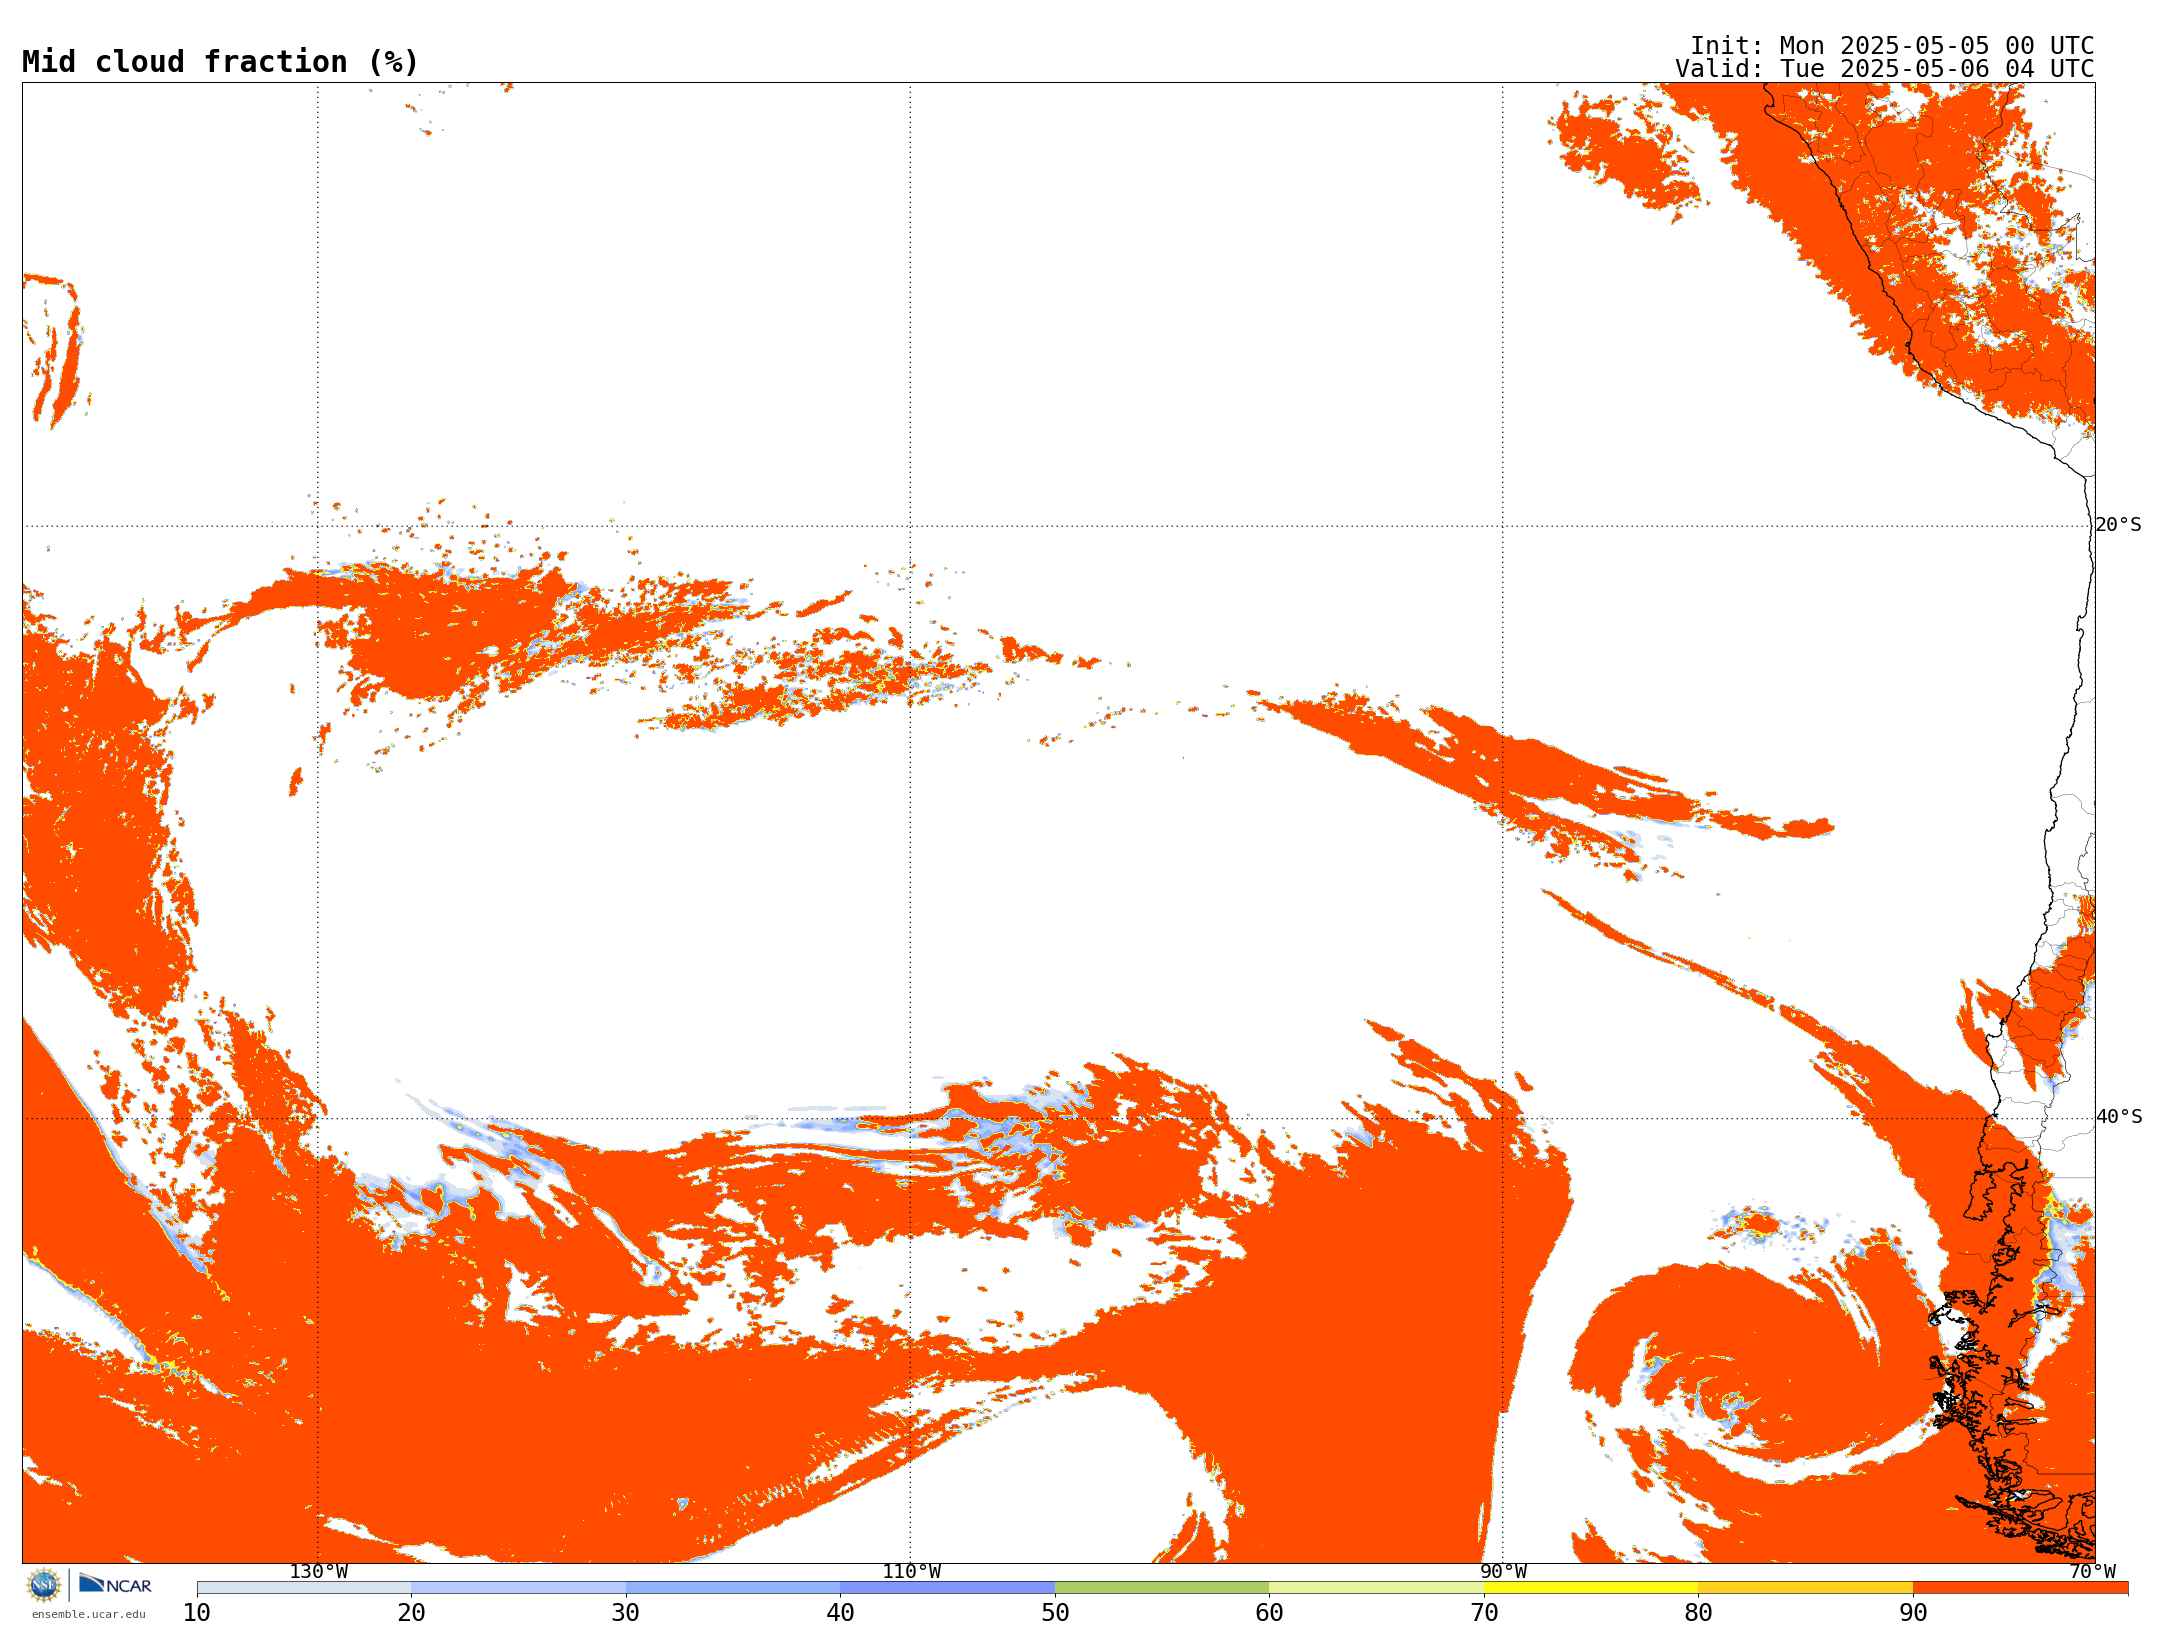Select the 'Valid: Tue 2025-05-06 04 UTC' text
Image resolution: width=2160 pixels, height=1626 pixels.
point(1885,69)
